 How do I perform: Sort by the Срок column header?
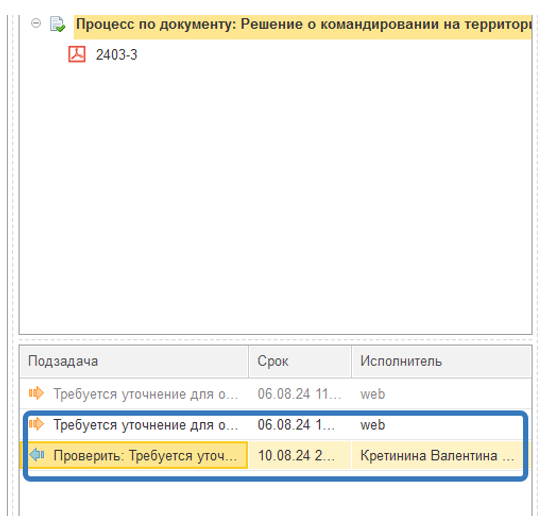point(300,361)
